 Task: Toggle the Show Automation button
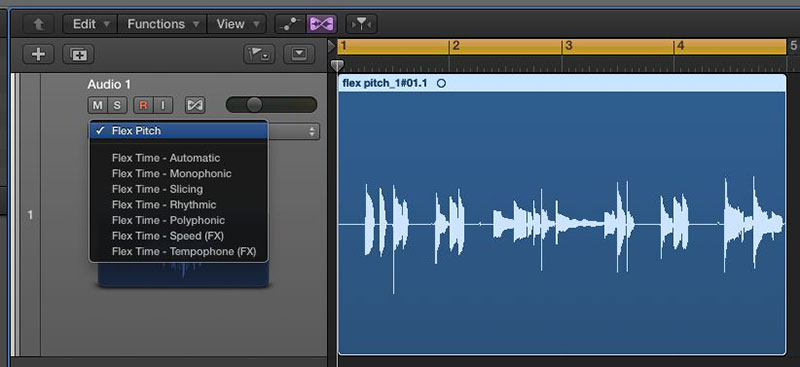(291, 24)
